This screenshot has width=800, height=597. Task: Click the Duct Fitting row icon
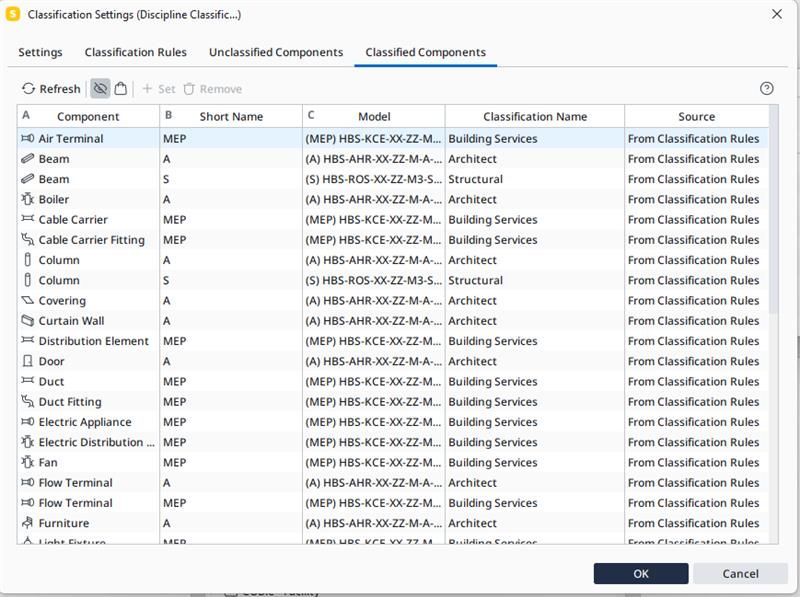pyautogui.click(x=28, y=401)
